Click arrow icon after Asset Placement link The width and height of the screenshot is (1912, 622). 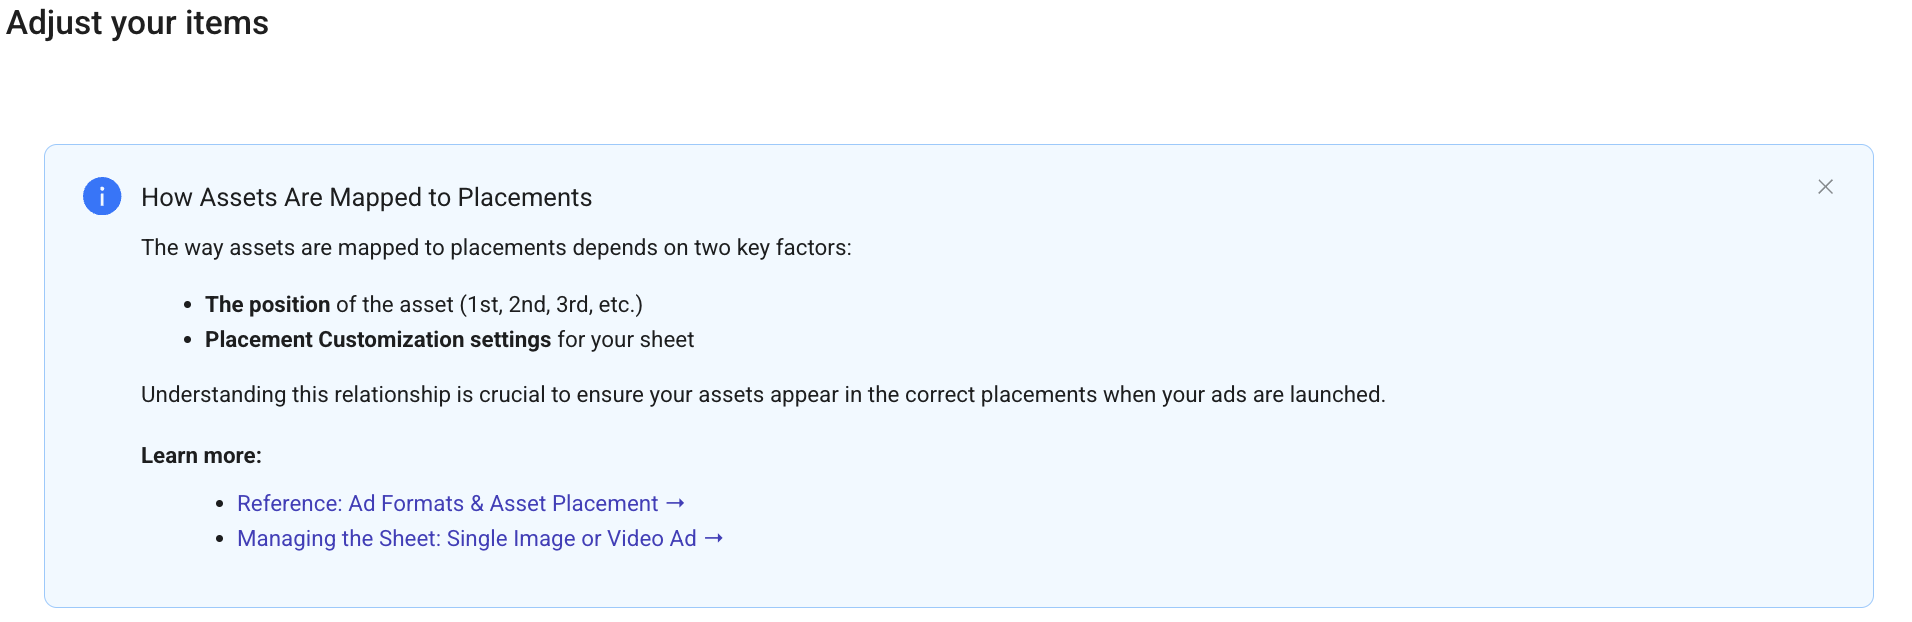[675, 503]
